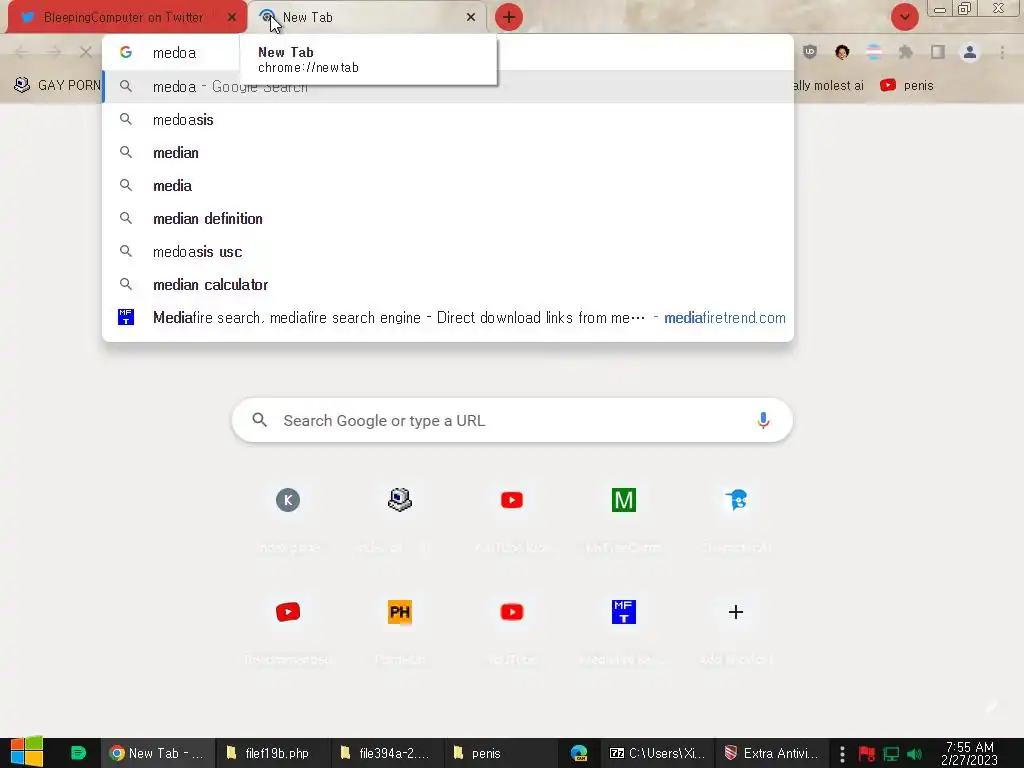Open the Extensions puzzle-piece menu
This screenshot has height=768, width=1024.
[906, 52]
